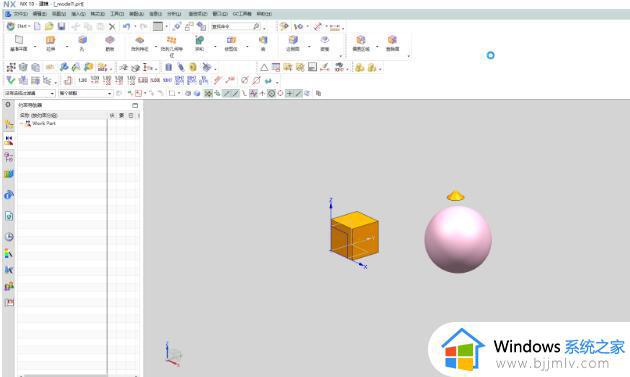
Task: Click the datum plane tool icon
Action: pyautogui.click(x=19, y=43)
